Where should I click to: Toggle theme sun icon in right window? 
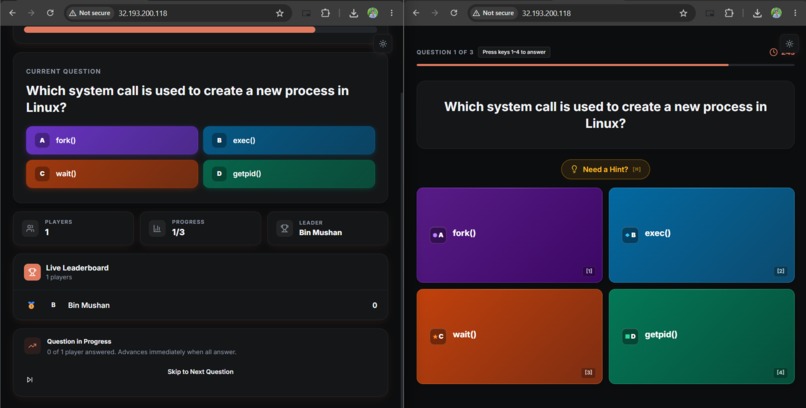click(x=790, y=44)
